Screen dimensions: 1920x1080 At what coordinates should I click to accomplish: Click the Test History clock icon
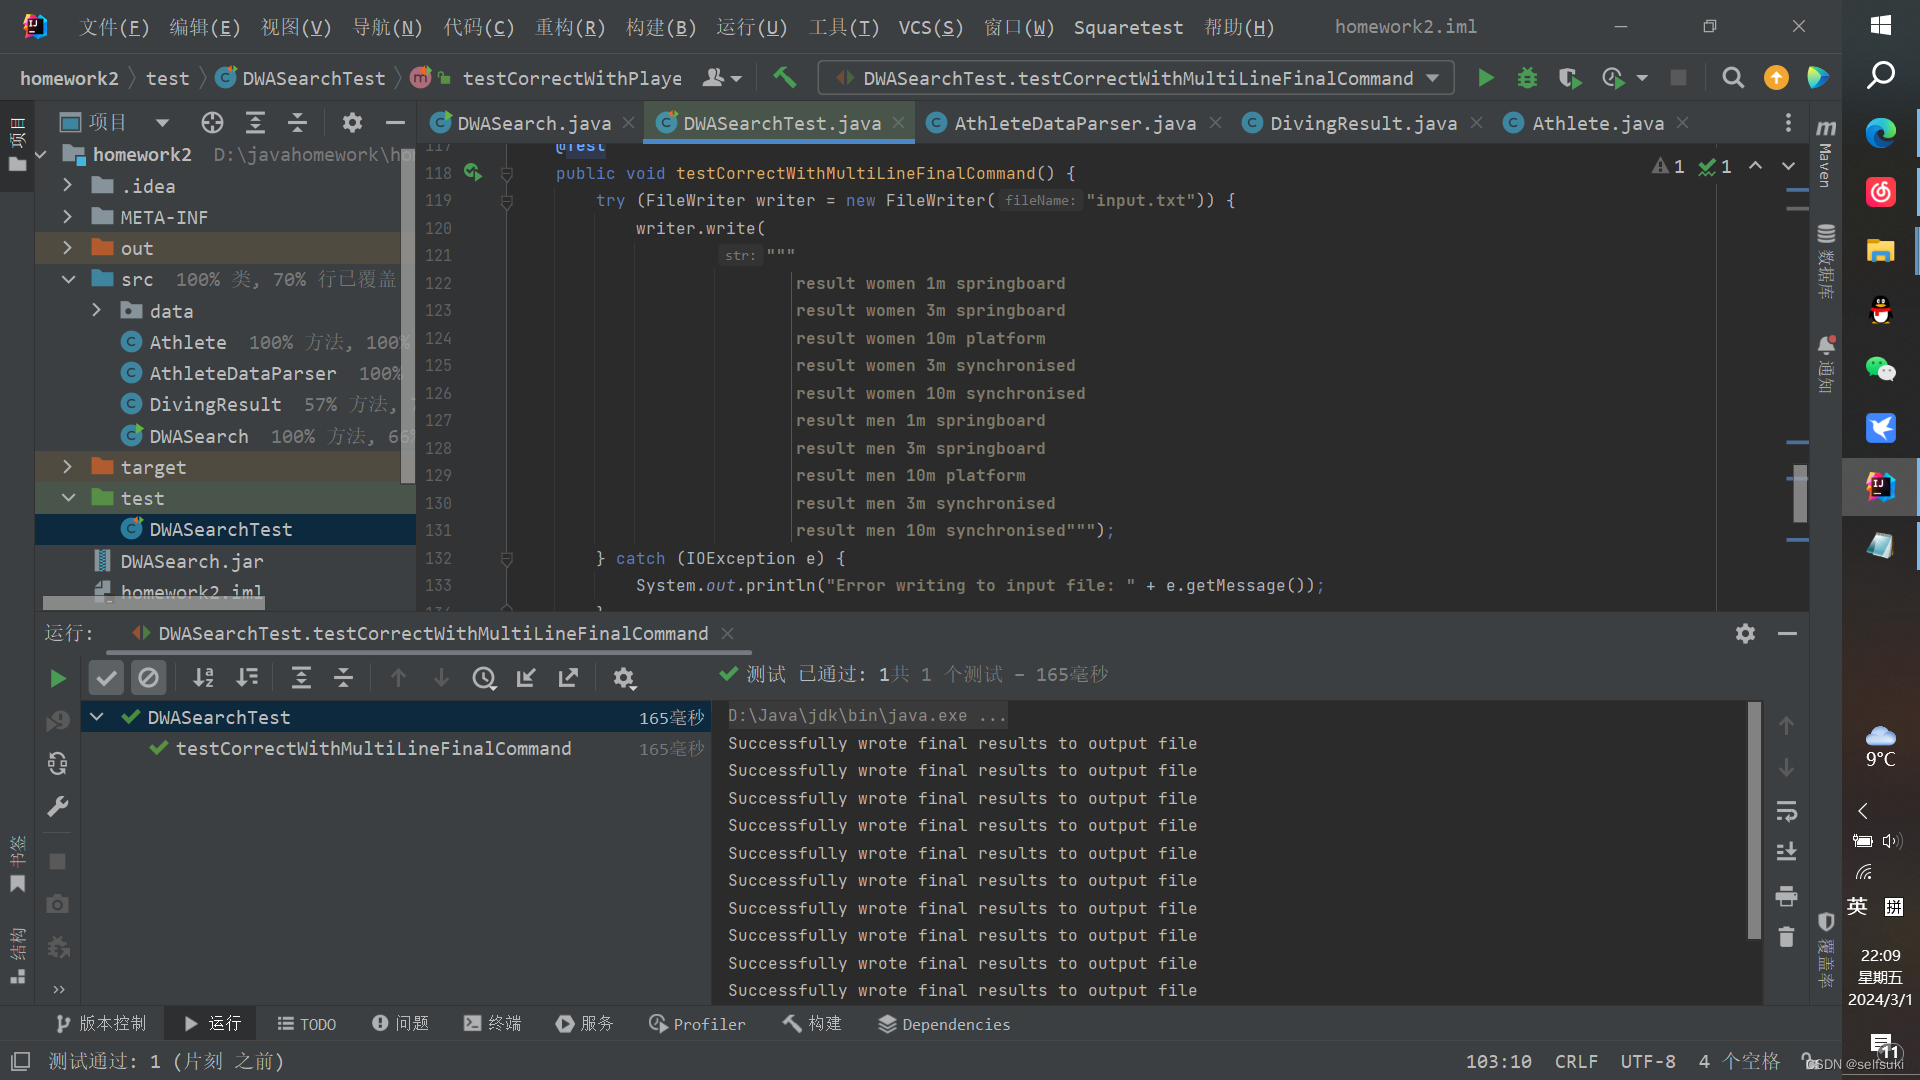pyautogui.click(x=484, y=678)
